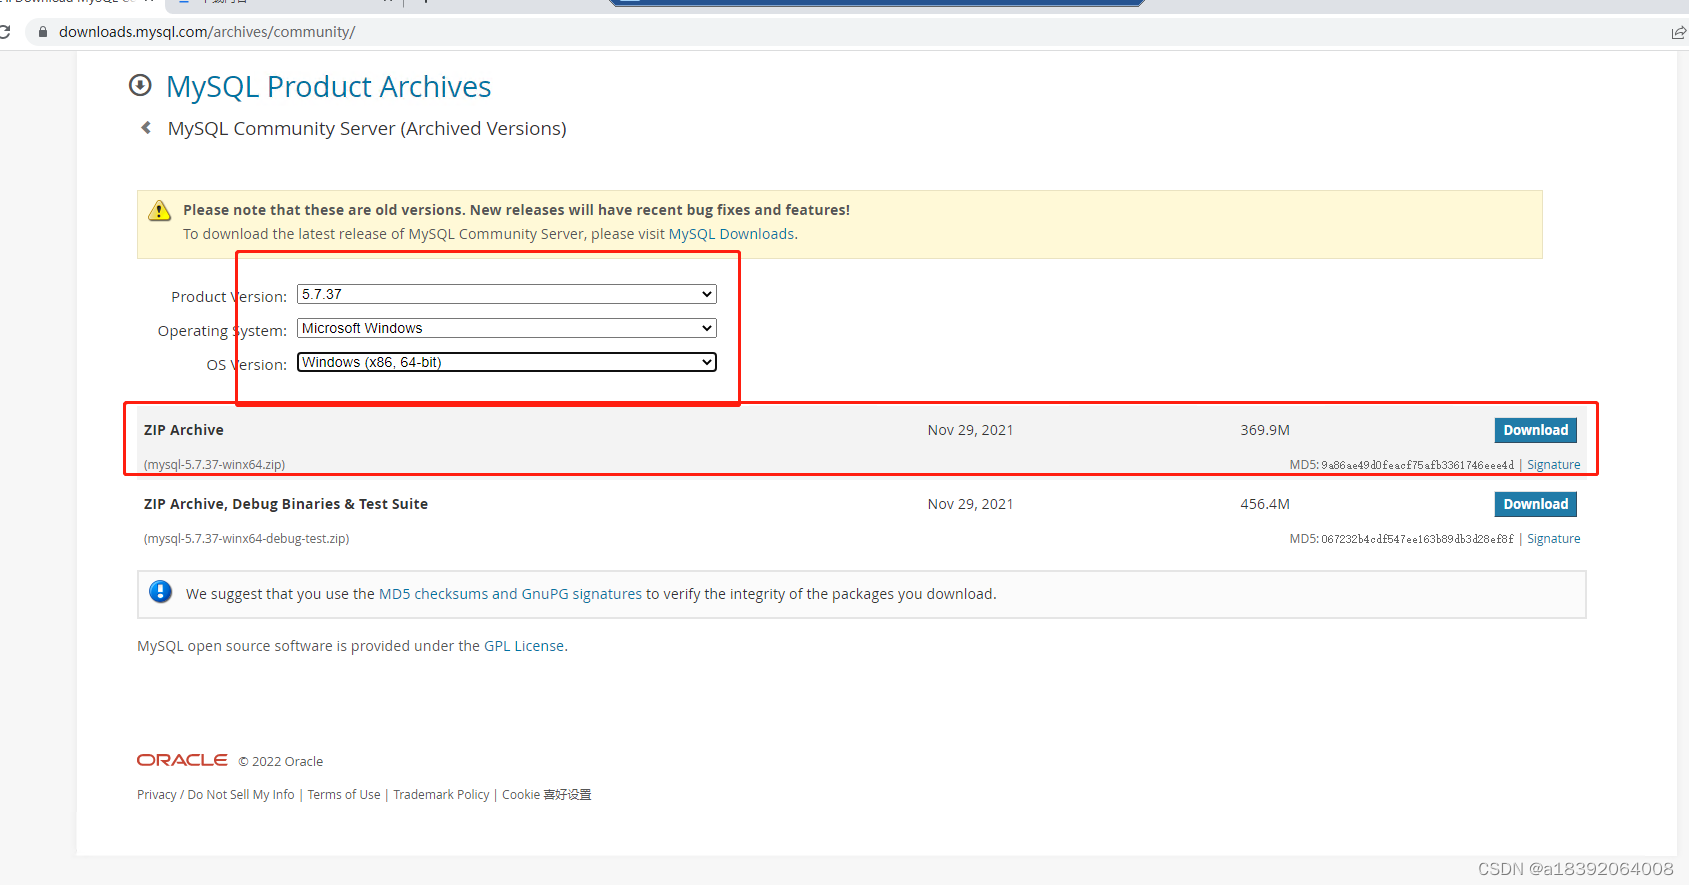Click the 369.9M file size value
This screenshot has height=885, width=1689.
point(1265,430)
